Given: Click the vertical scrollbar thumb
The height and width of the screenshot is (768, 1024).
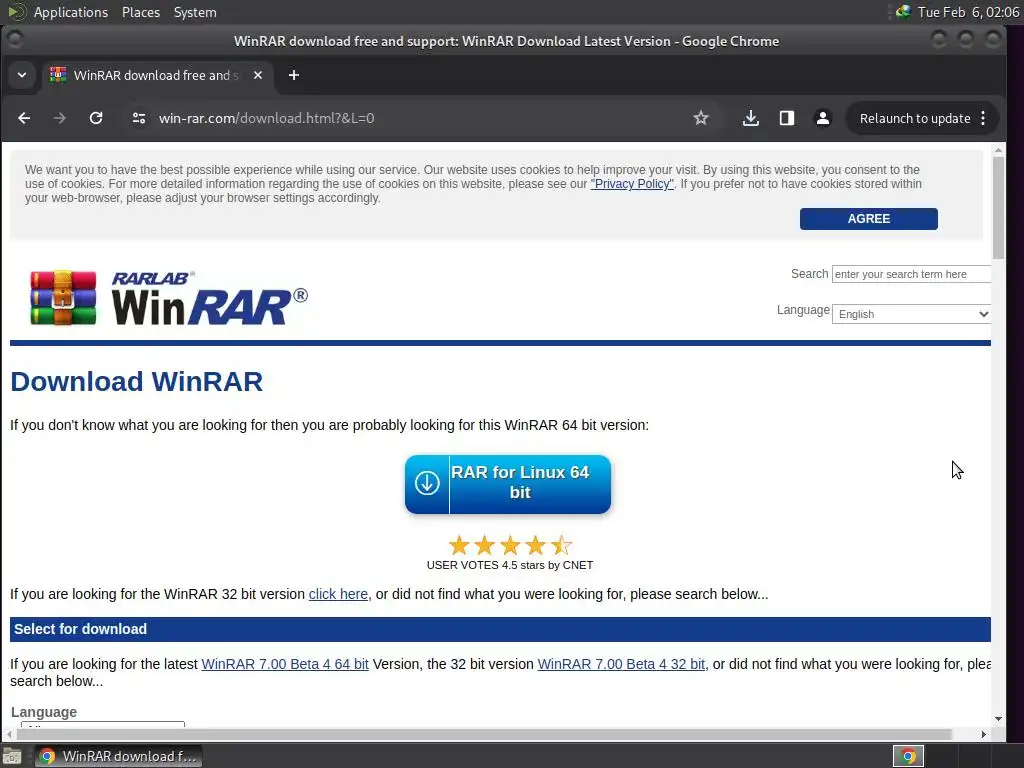Looking at the screenshot, I should point(998,208).
